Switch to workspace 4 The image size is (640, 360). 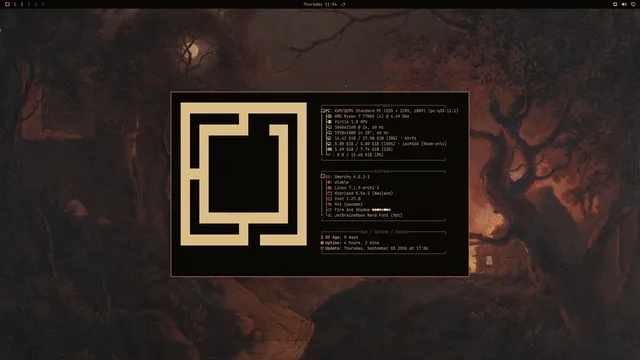[x=36, y=4]
